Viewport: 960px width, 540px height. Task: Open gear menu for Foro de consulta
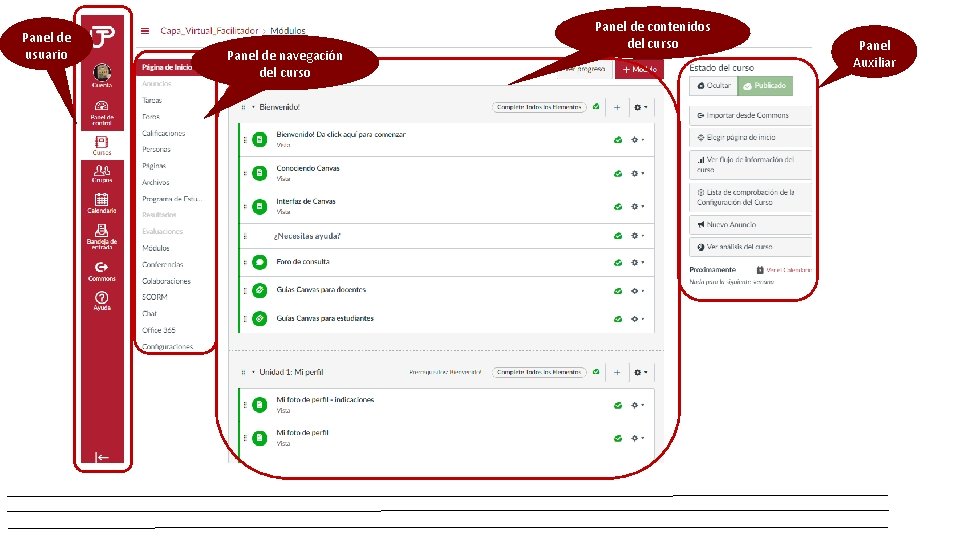[637, 263]
